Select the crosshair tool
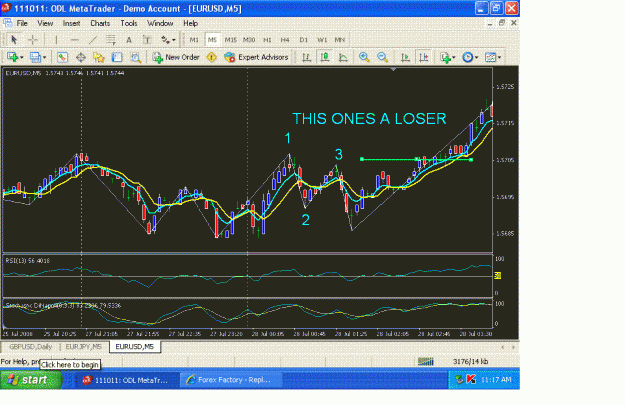The width and height of the screenshot is (625, 405). [x=33, y=40]
